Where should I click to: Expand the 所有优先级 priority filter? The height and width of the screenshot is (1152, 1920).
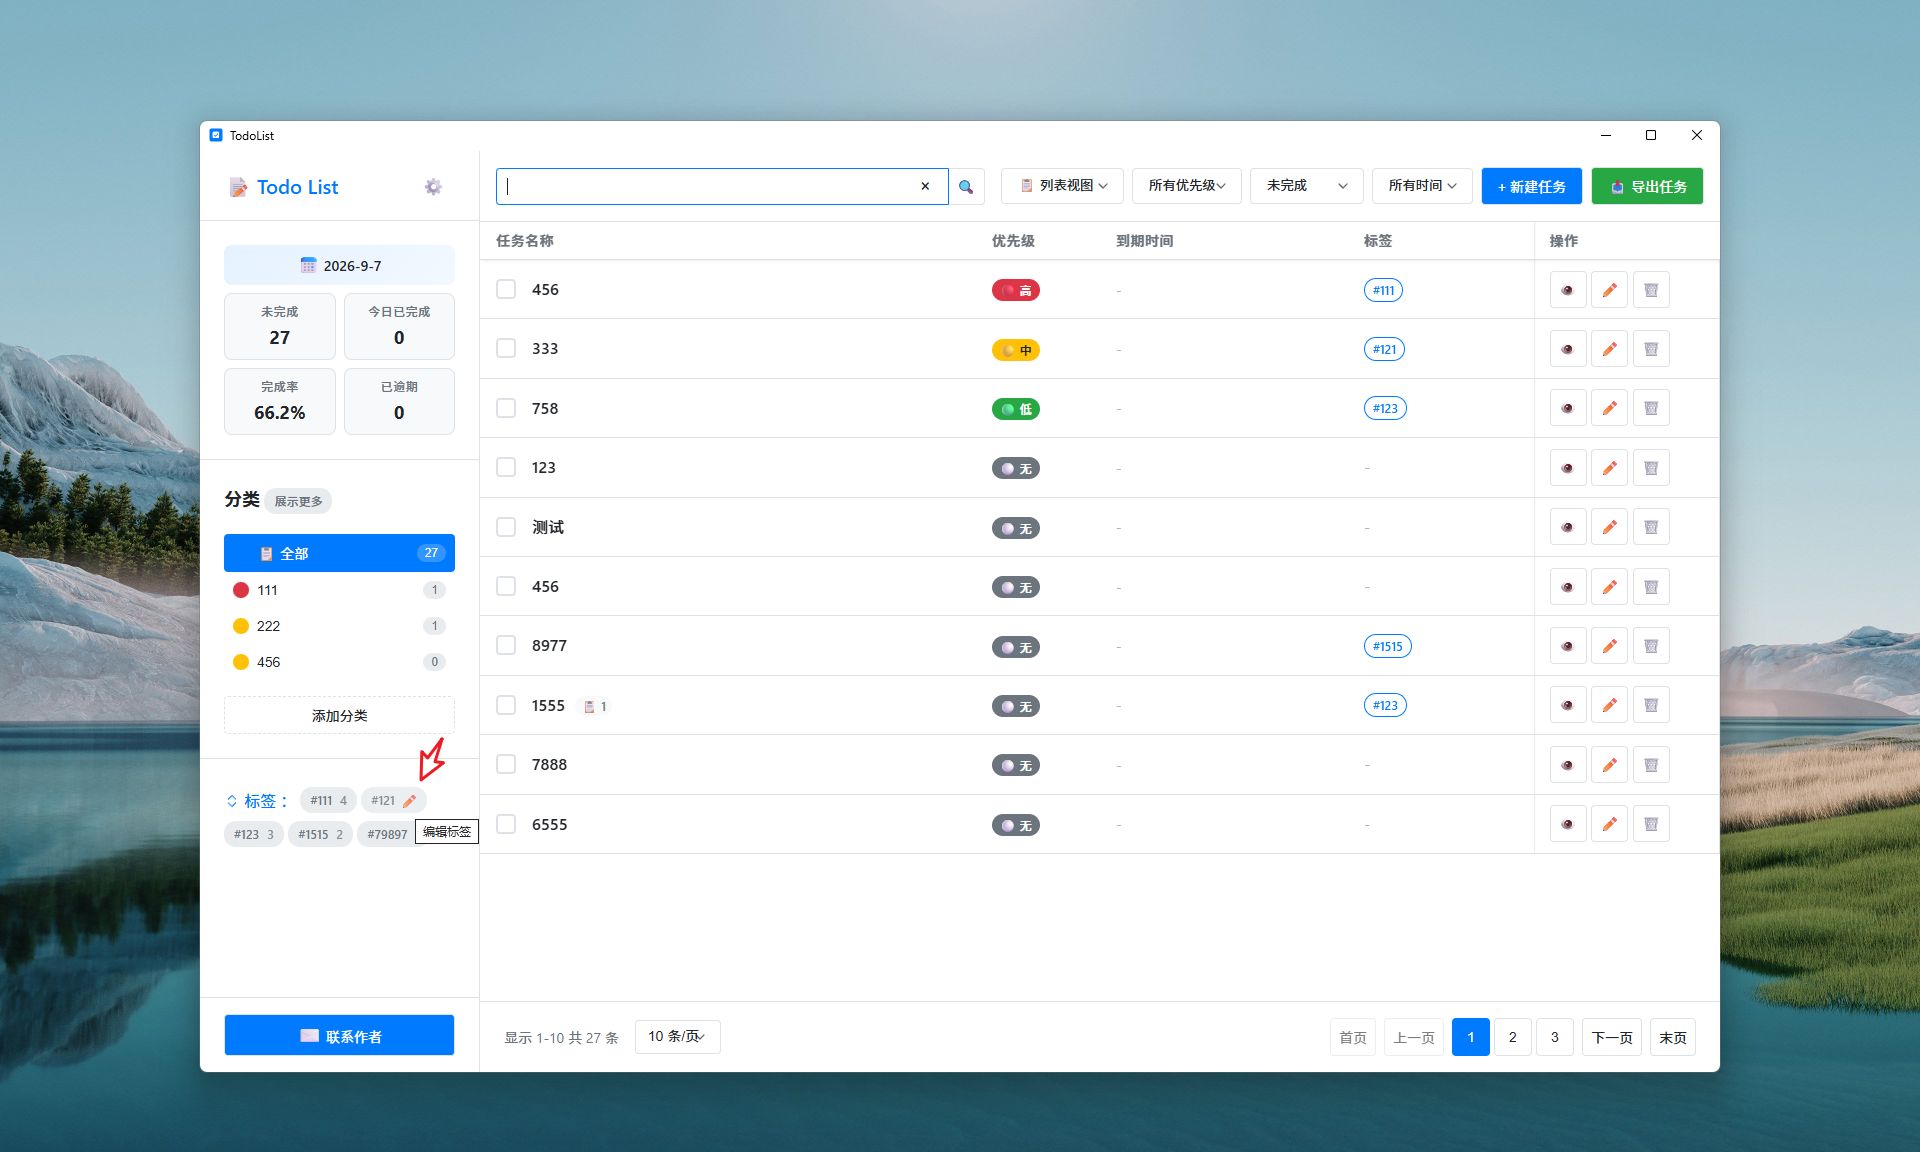pos(1186,186)
